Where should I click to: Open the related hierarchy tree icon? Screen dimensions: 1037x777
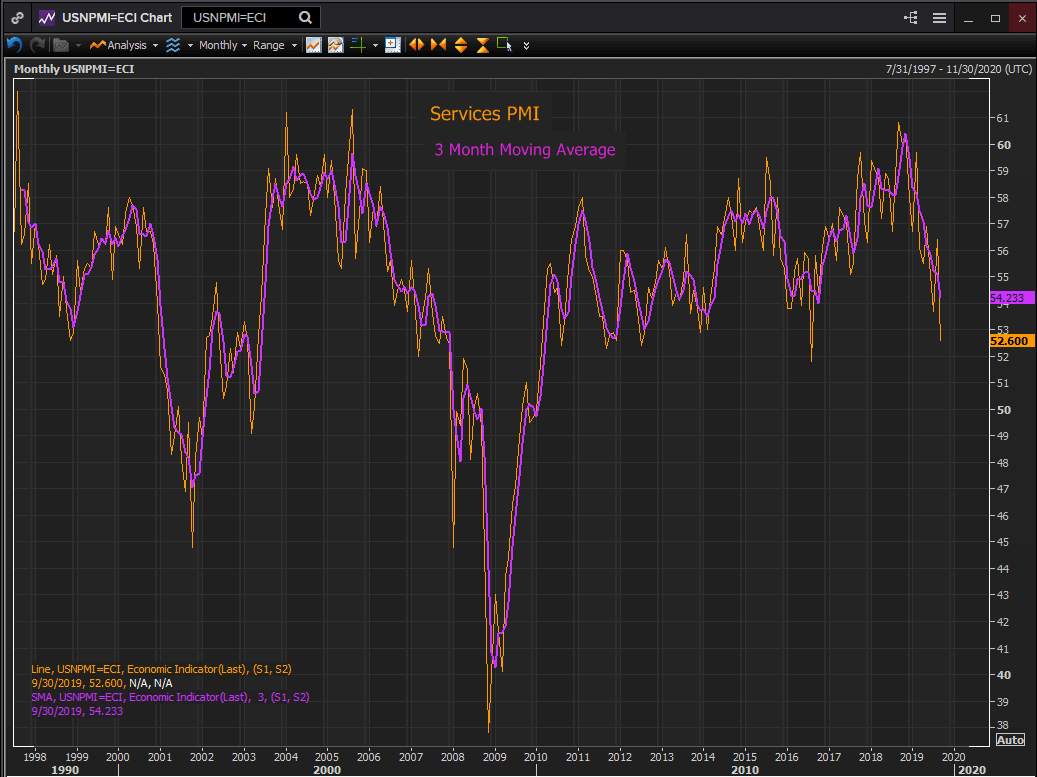[x=910, y=17]
